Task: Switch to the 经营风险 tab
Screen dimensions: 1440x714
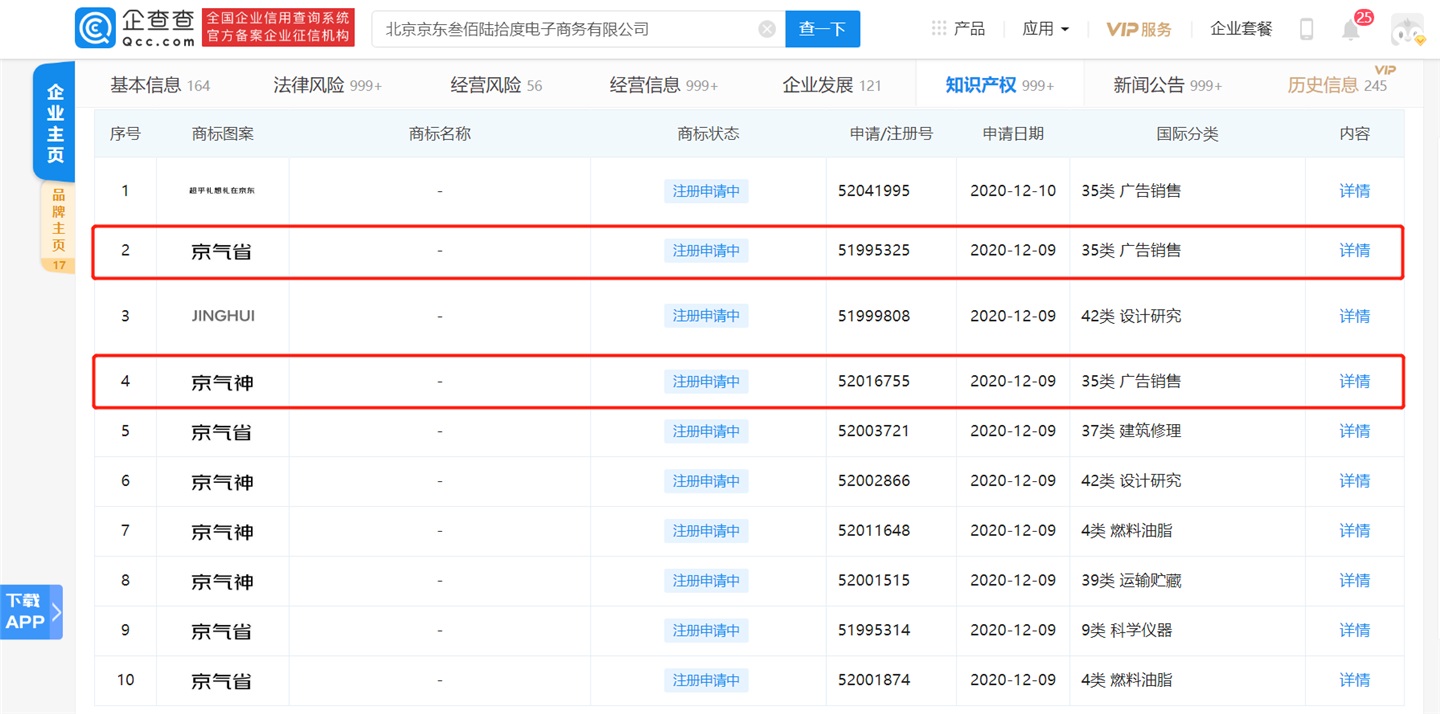Action: point(496,85)
